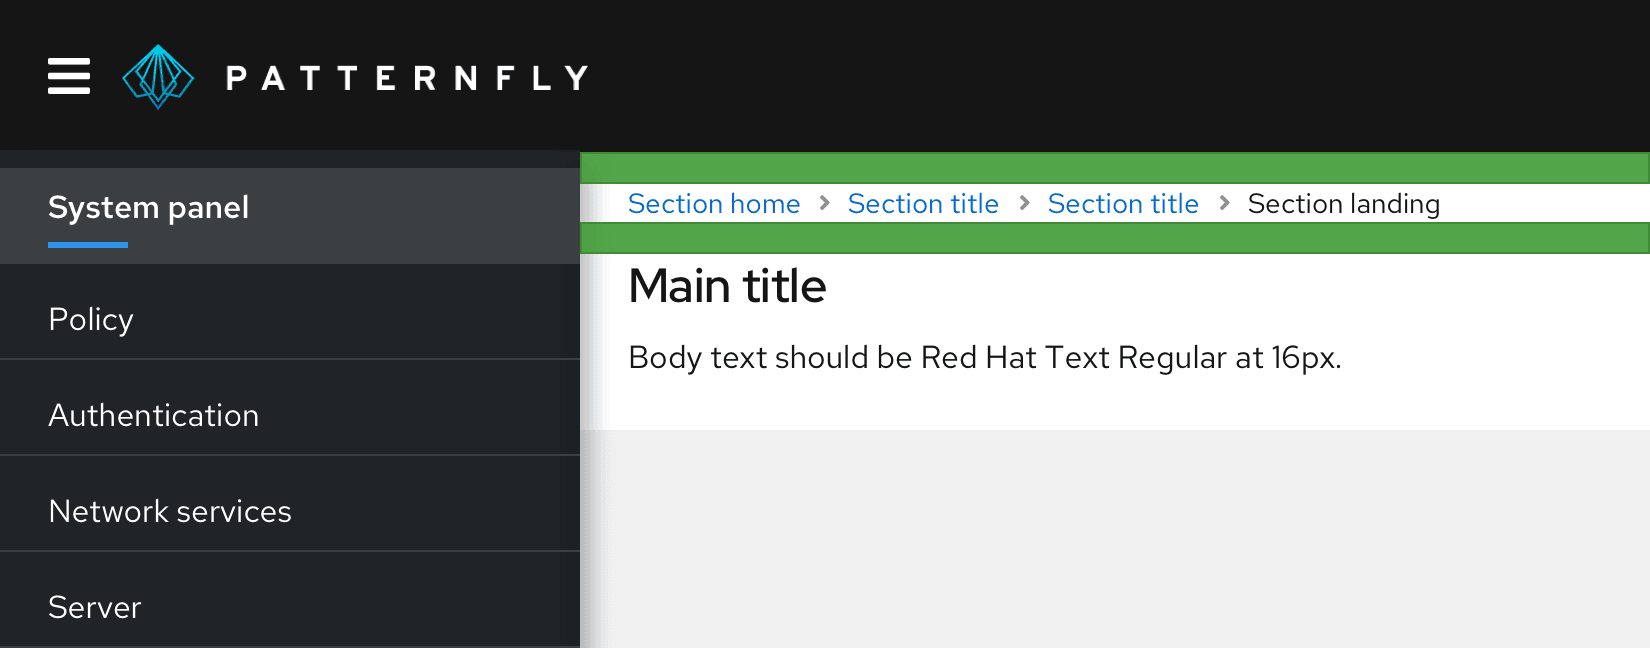Click the first Section title breadcrumb

point(923,204)
